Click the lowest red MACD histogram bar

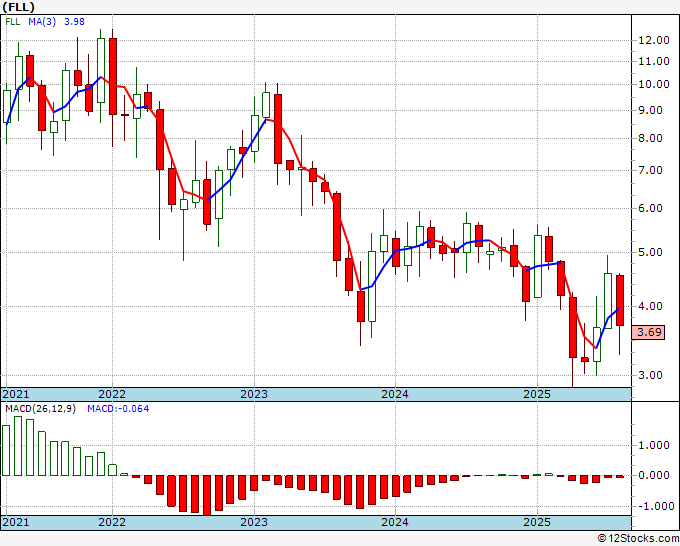click(x=207, y=495)
